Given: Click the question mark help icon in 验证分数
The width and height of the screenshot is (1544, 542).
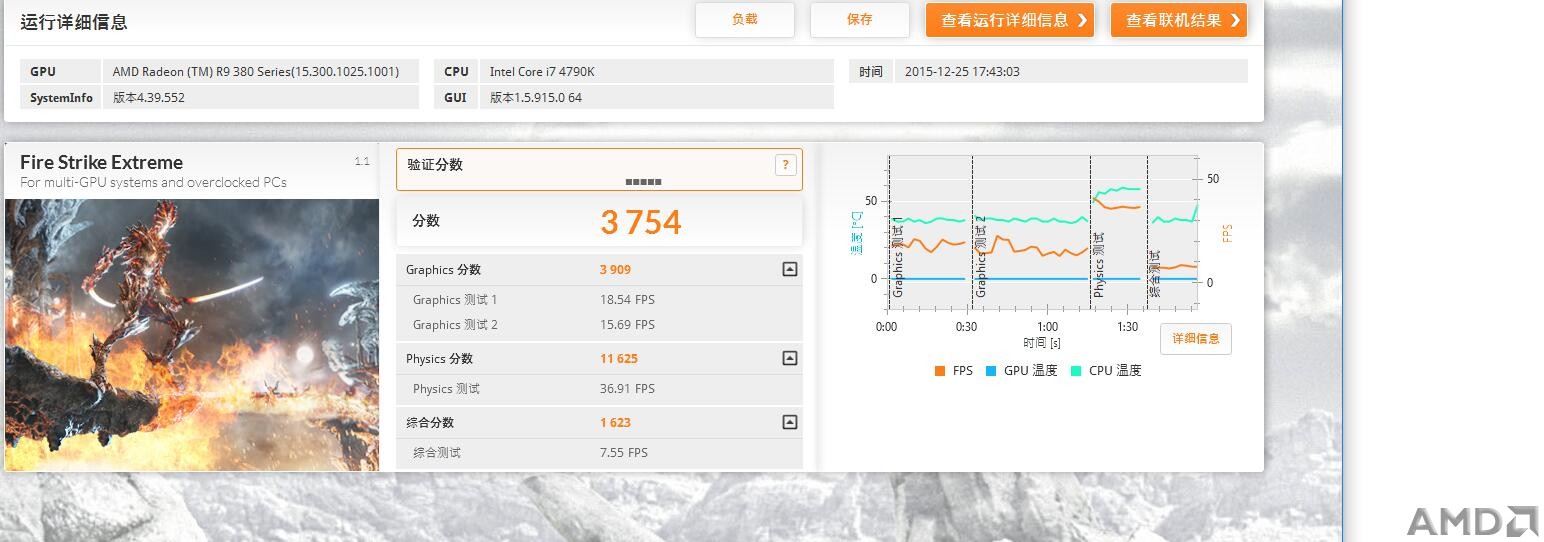Looking at the screenshot, I should coord(786,165).
